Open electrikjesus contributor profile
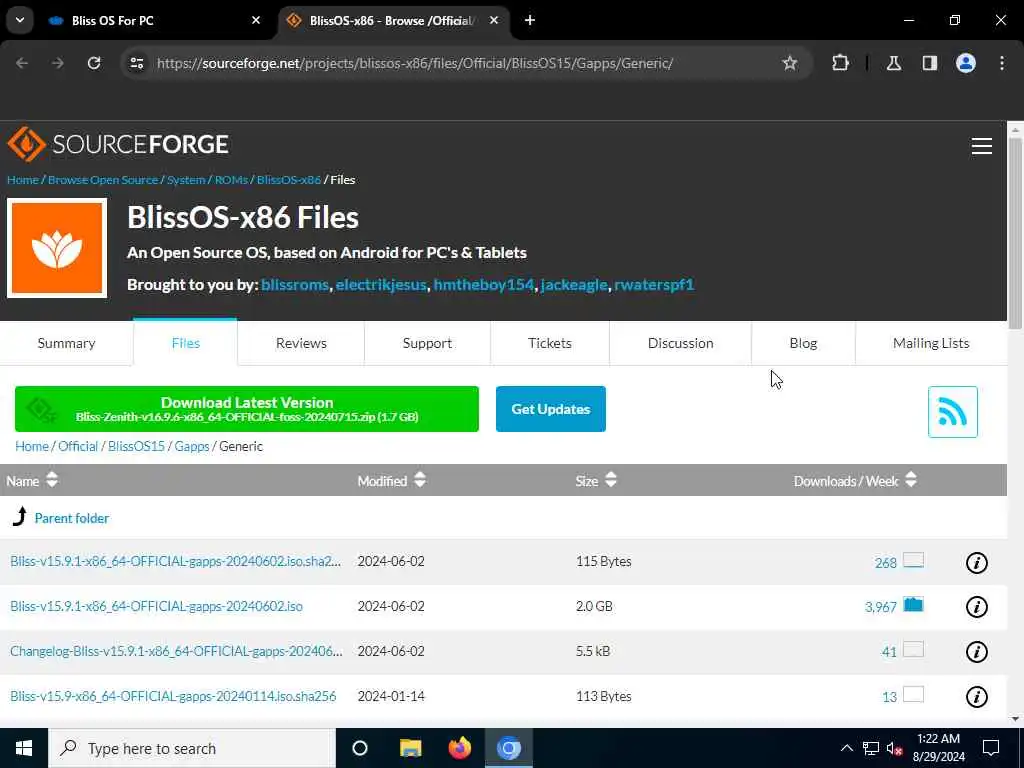The height and width of the screenshot is (768, 1024). [381, 285]
